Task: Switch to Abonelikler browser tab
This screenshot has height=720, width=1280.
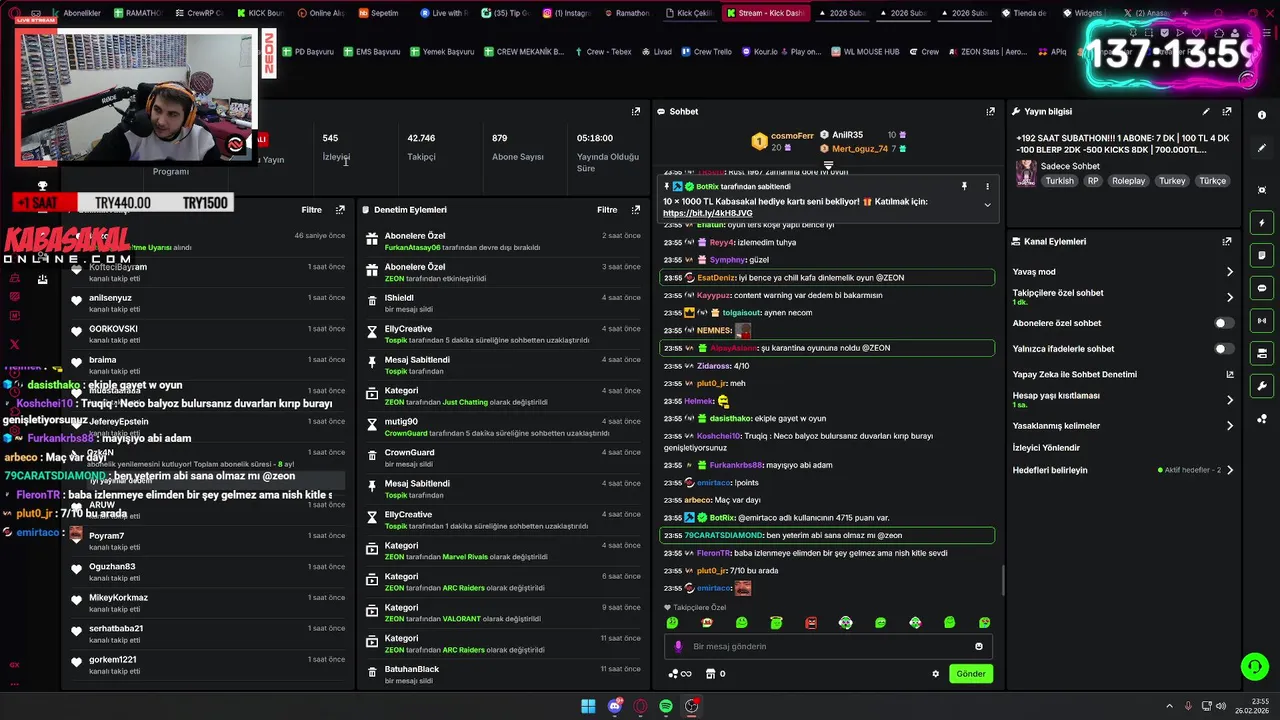Action: point(79,13)
